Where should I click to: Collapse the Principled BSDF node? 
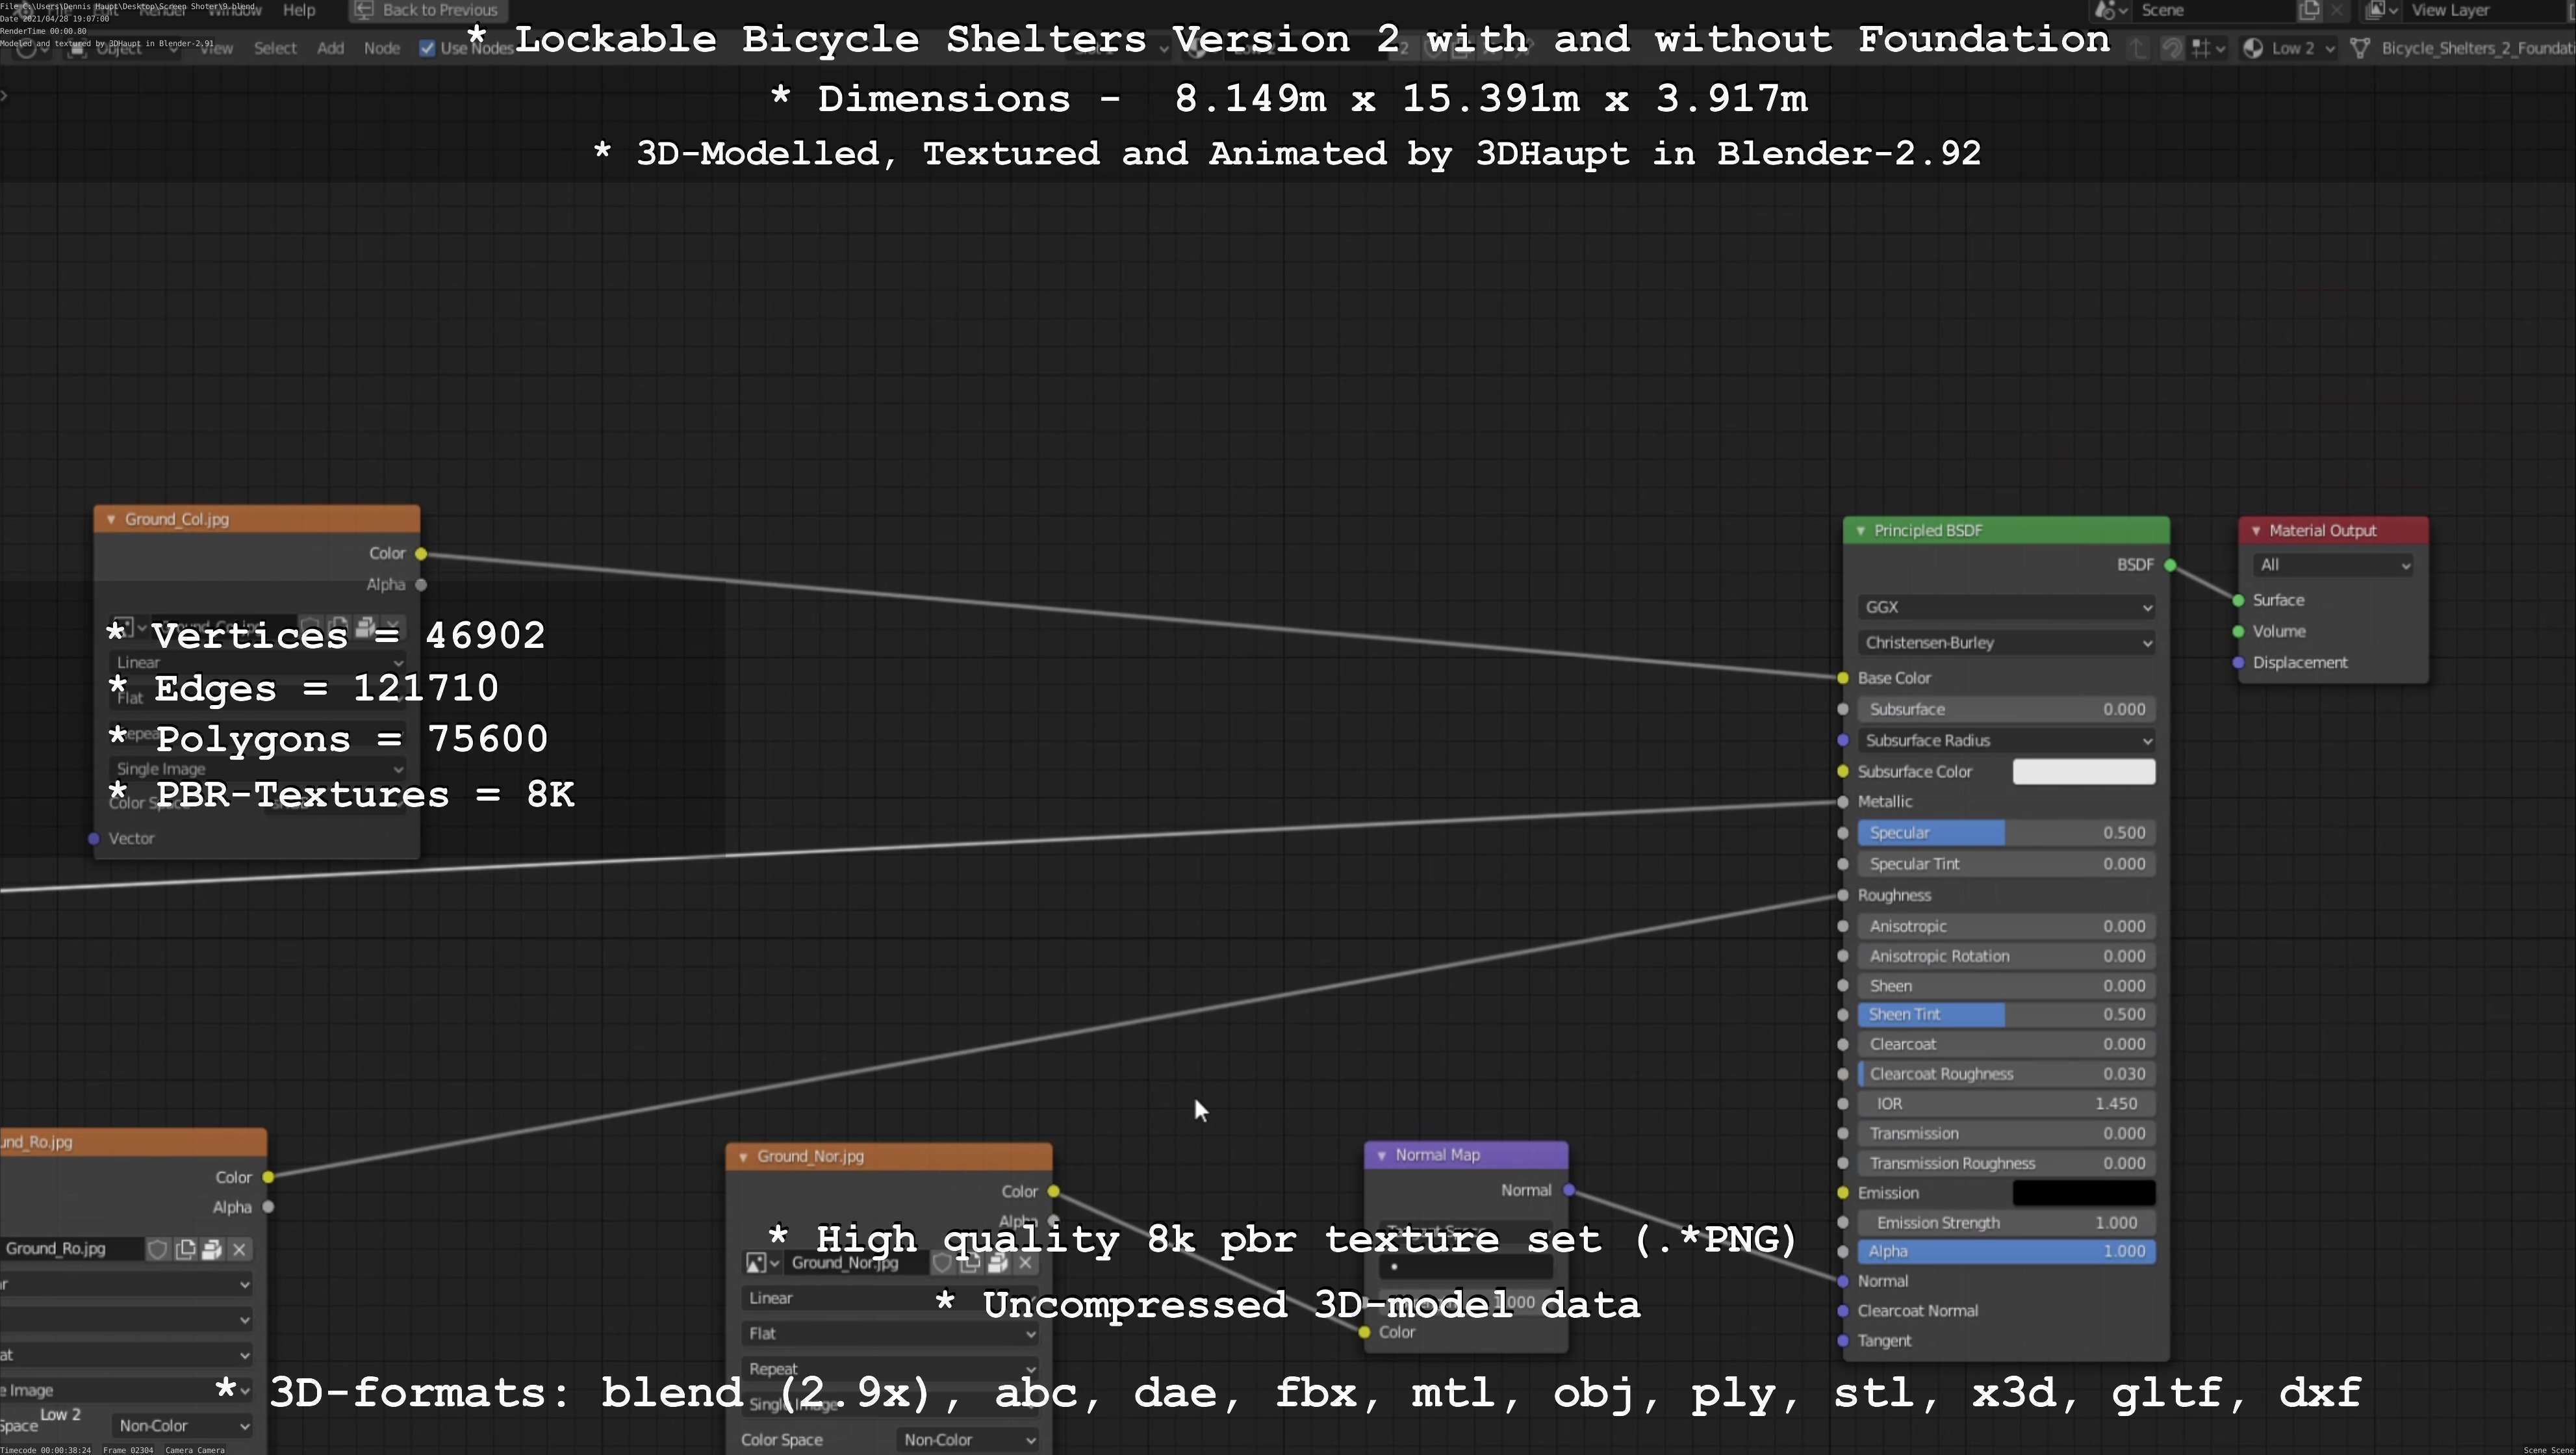coord(1860,530)
